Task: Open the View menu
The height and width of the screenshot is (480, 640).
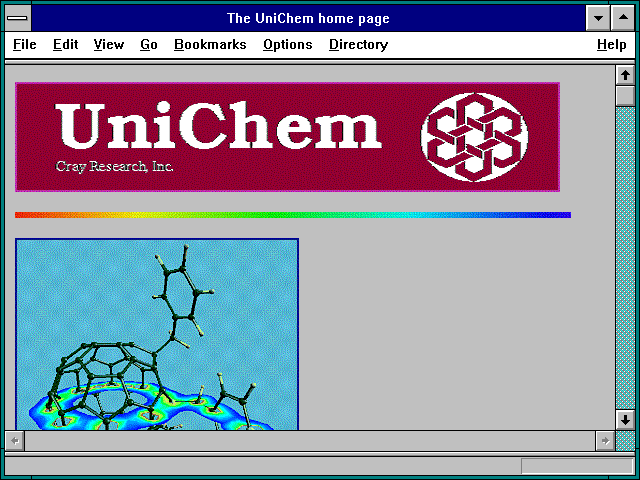Action: 109,44
